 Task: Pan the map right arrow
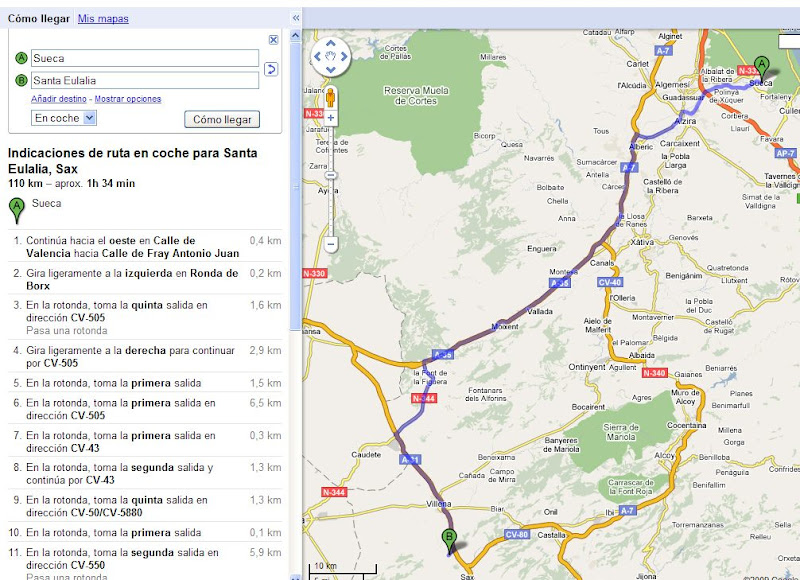pyautogui.click(x=344, y=57)
